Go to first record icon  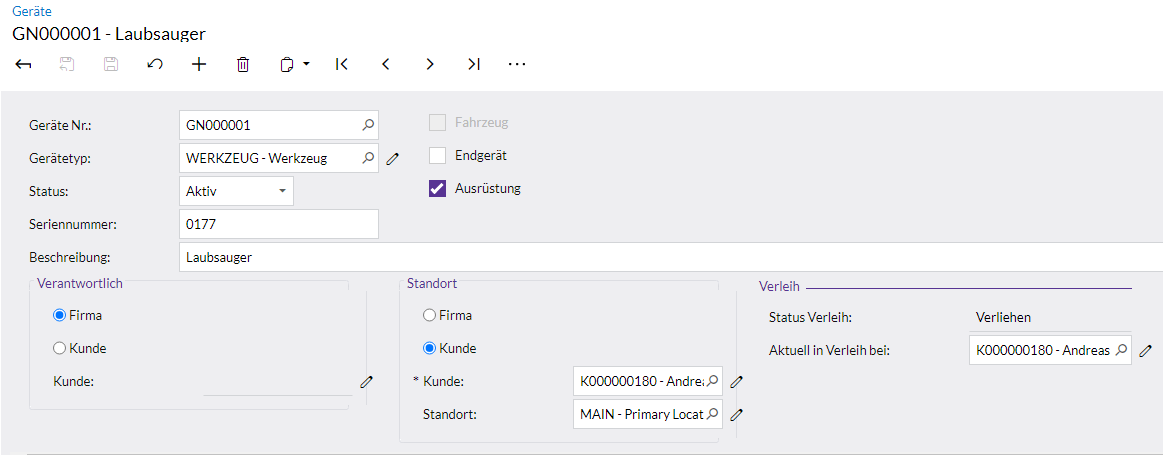342,64
